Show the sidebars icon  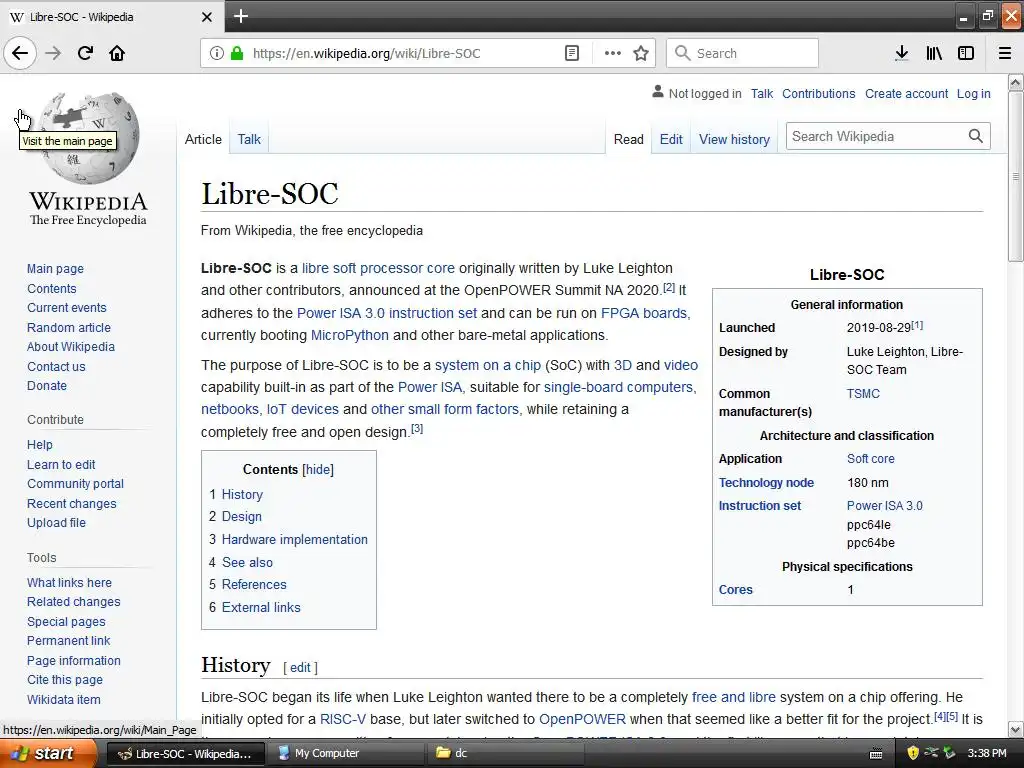tap(966, 53)
